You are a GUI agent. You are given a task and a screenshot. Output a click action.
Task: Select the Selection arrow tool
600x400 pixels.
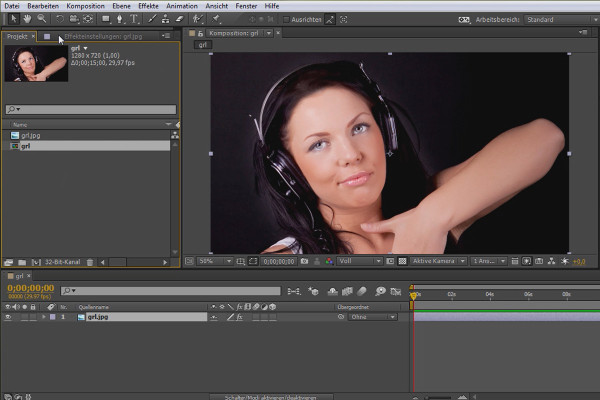click(13, 19)
